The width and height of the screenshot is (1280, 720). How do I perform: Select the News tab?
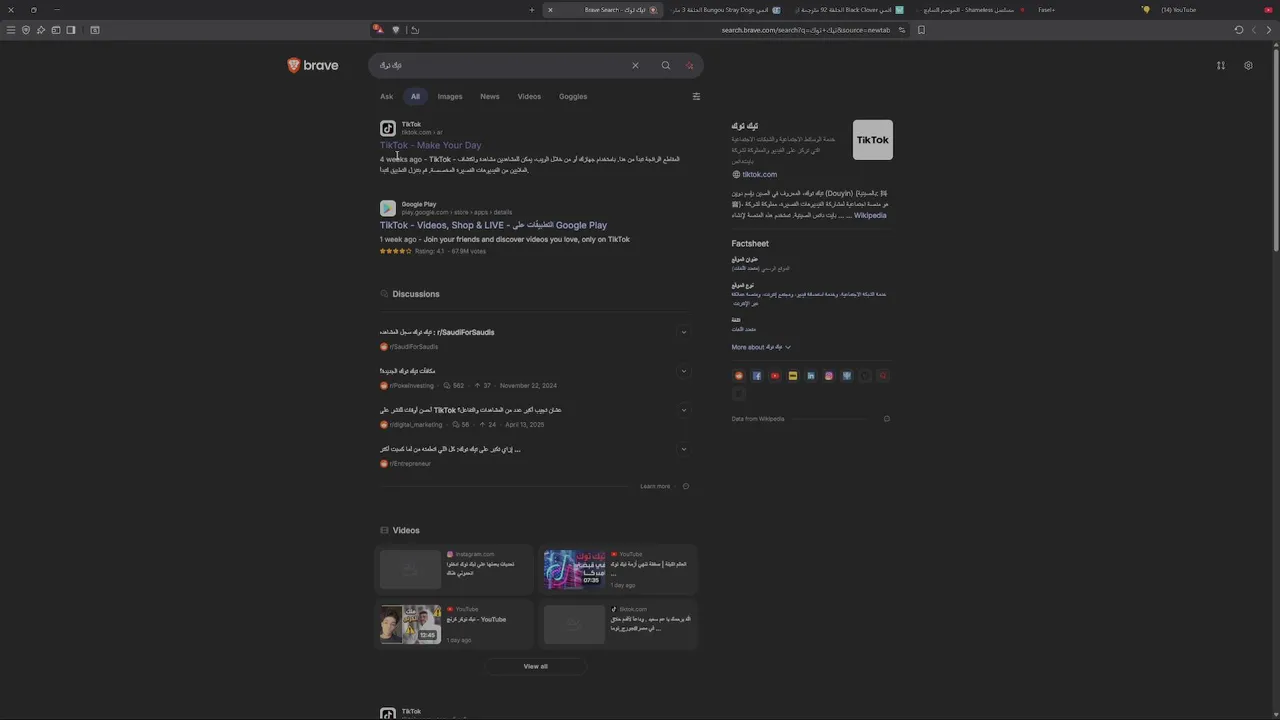click(490, 96)
